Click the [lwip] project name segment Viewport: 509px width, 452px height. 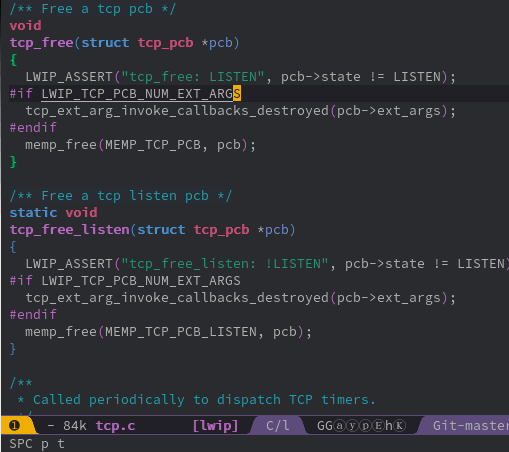[215, 426]
